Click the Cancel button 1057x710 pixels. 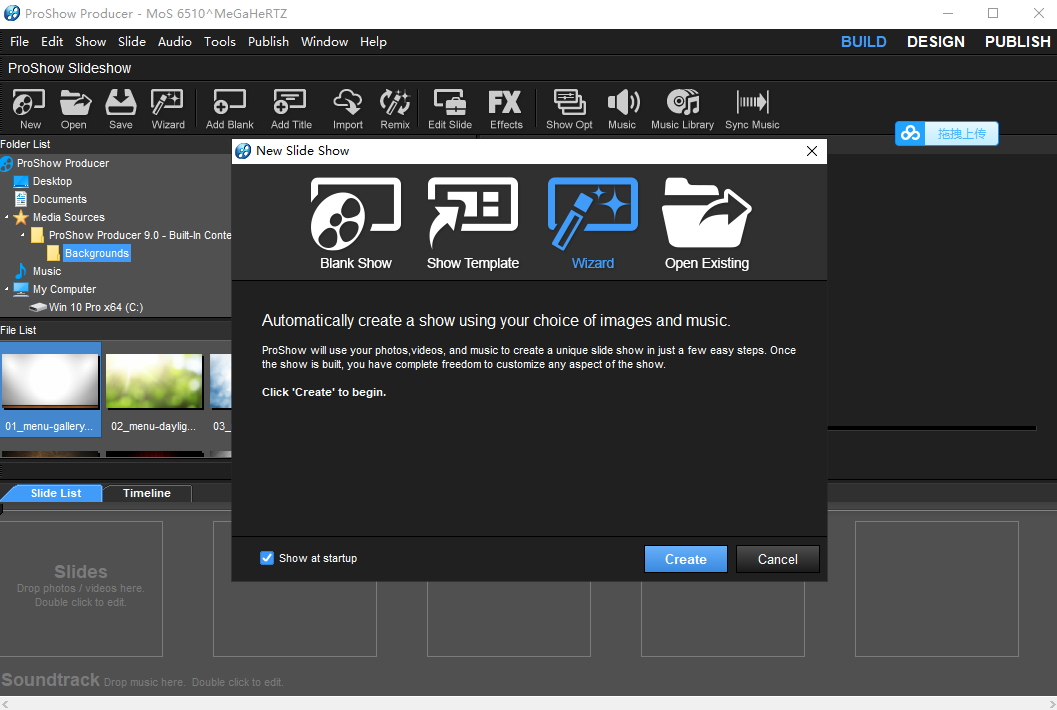[777, 559]
